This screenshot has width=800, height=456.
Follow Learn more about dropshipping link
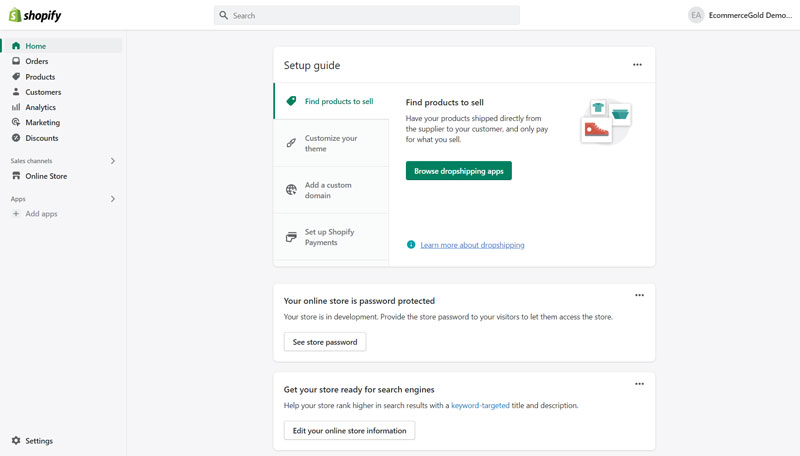pos(472,245)
